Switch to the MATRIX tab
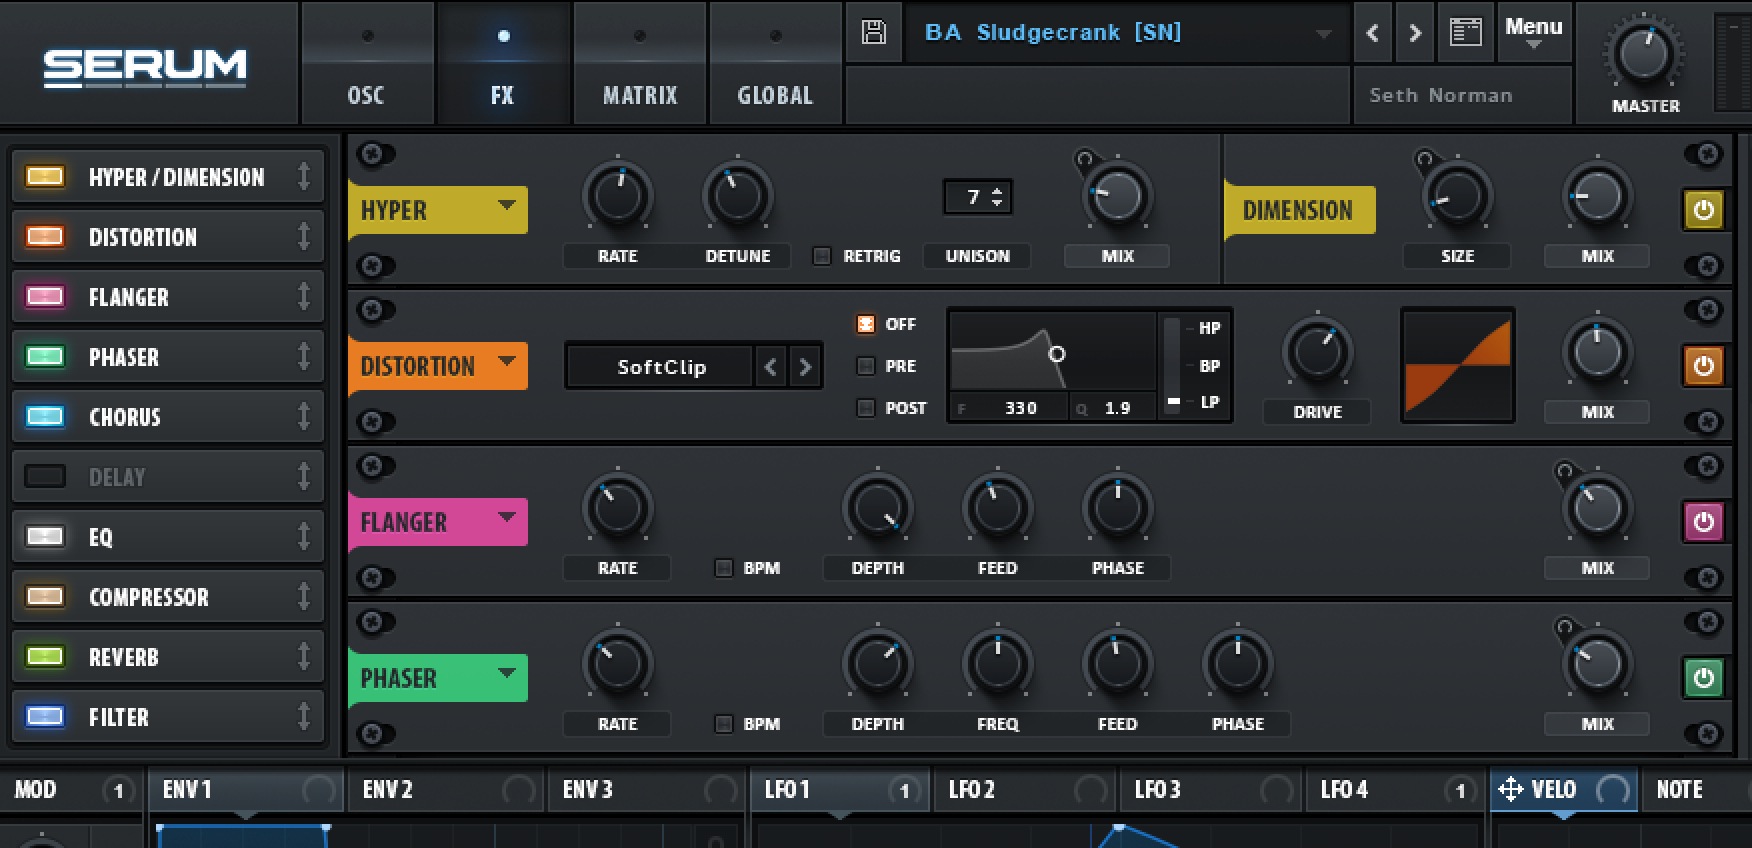Image resolution: width=1752 pixels, height=848 pixels. [x=640, y=64]
